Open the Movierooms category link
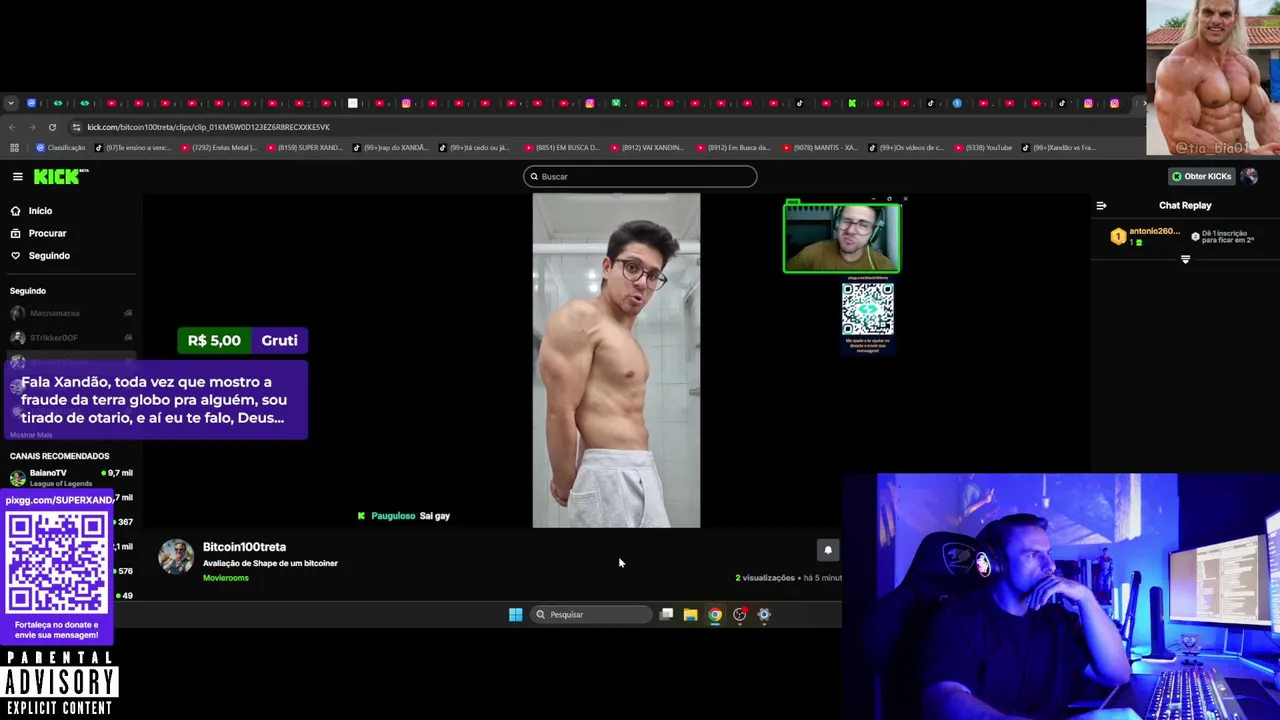Viewport: 1280px width, 720px height. coord(226,578)
